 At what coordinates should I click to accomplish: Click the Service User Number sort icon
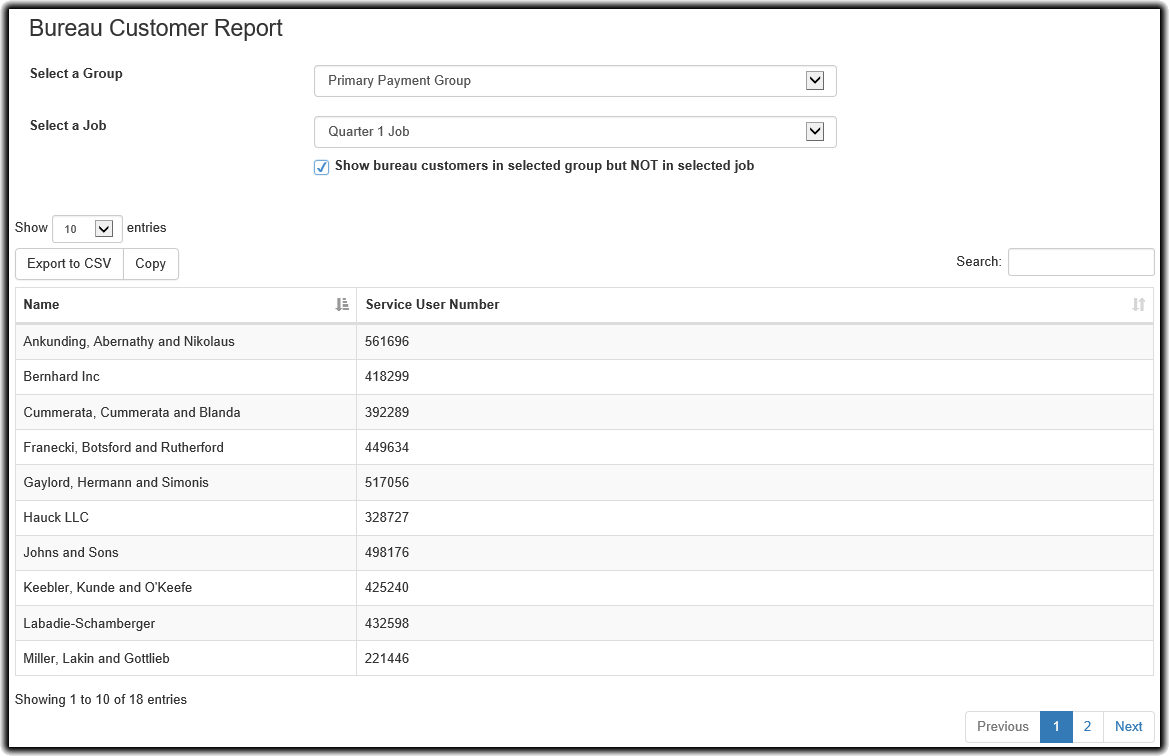tap(1138, 305)
